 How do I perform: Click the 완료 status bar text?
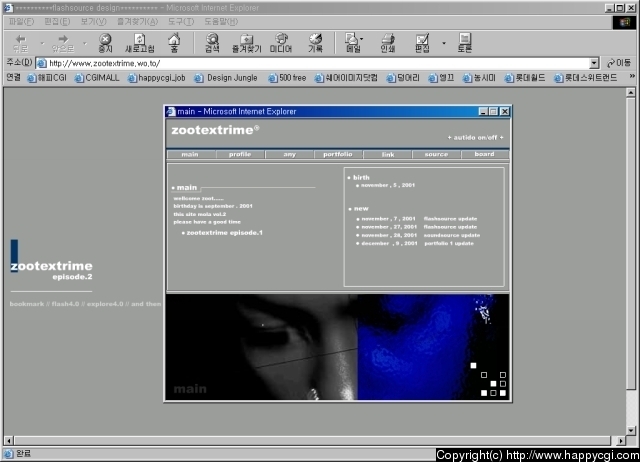coord(23,453)
